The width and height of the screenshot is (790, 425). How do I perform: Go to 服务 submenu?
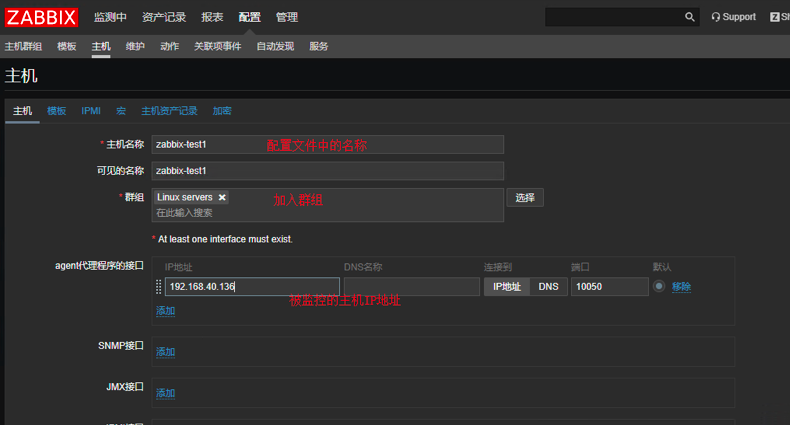318,46
